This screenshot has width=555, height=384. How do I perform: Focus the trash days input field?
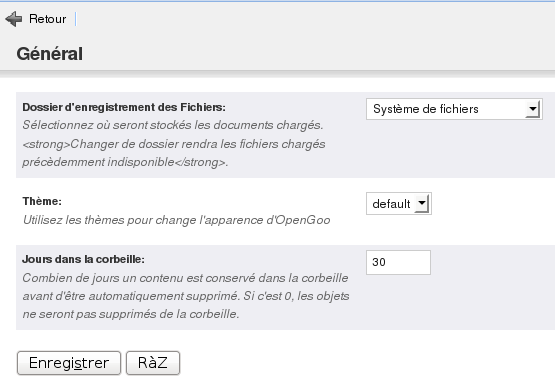(398, 262)
